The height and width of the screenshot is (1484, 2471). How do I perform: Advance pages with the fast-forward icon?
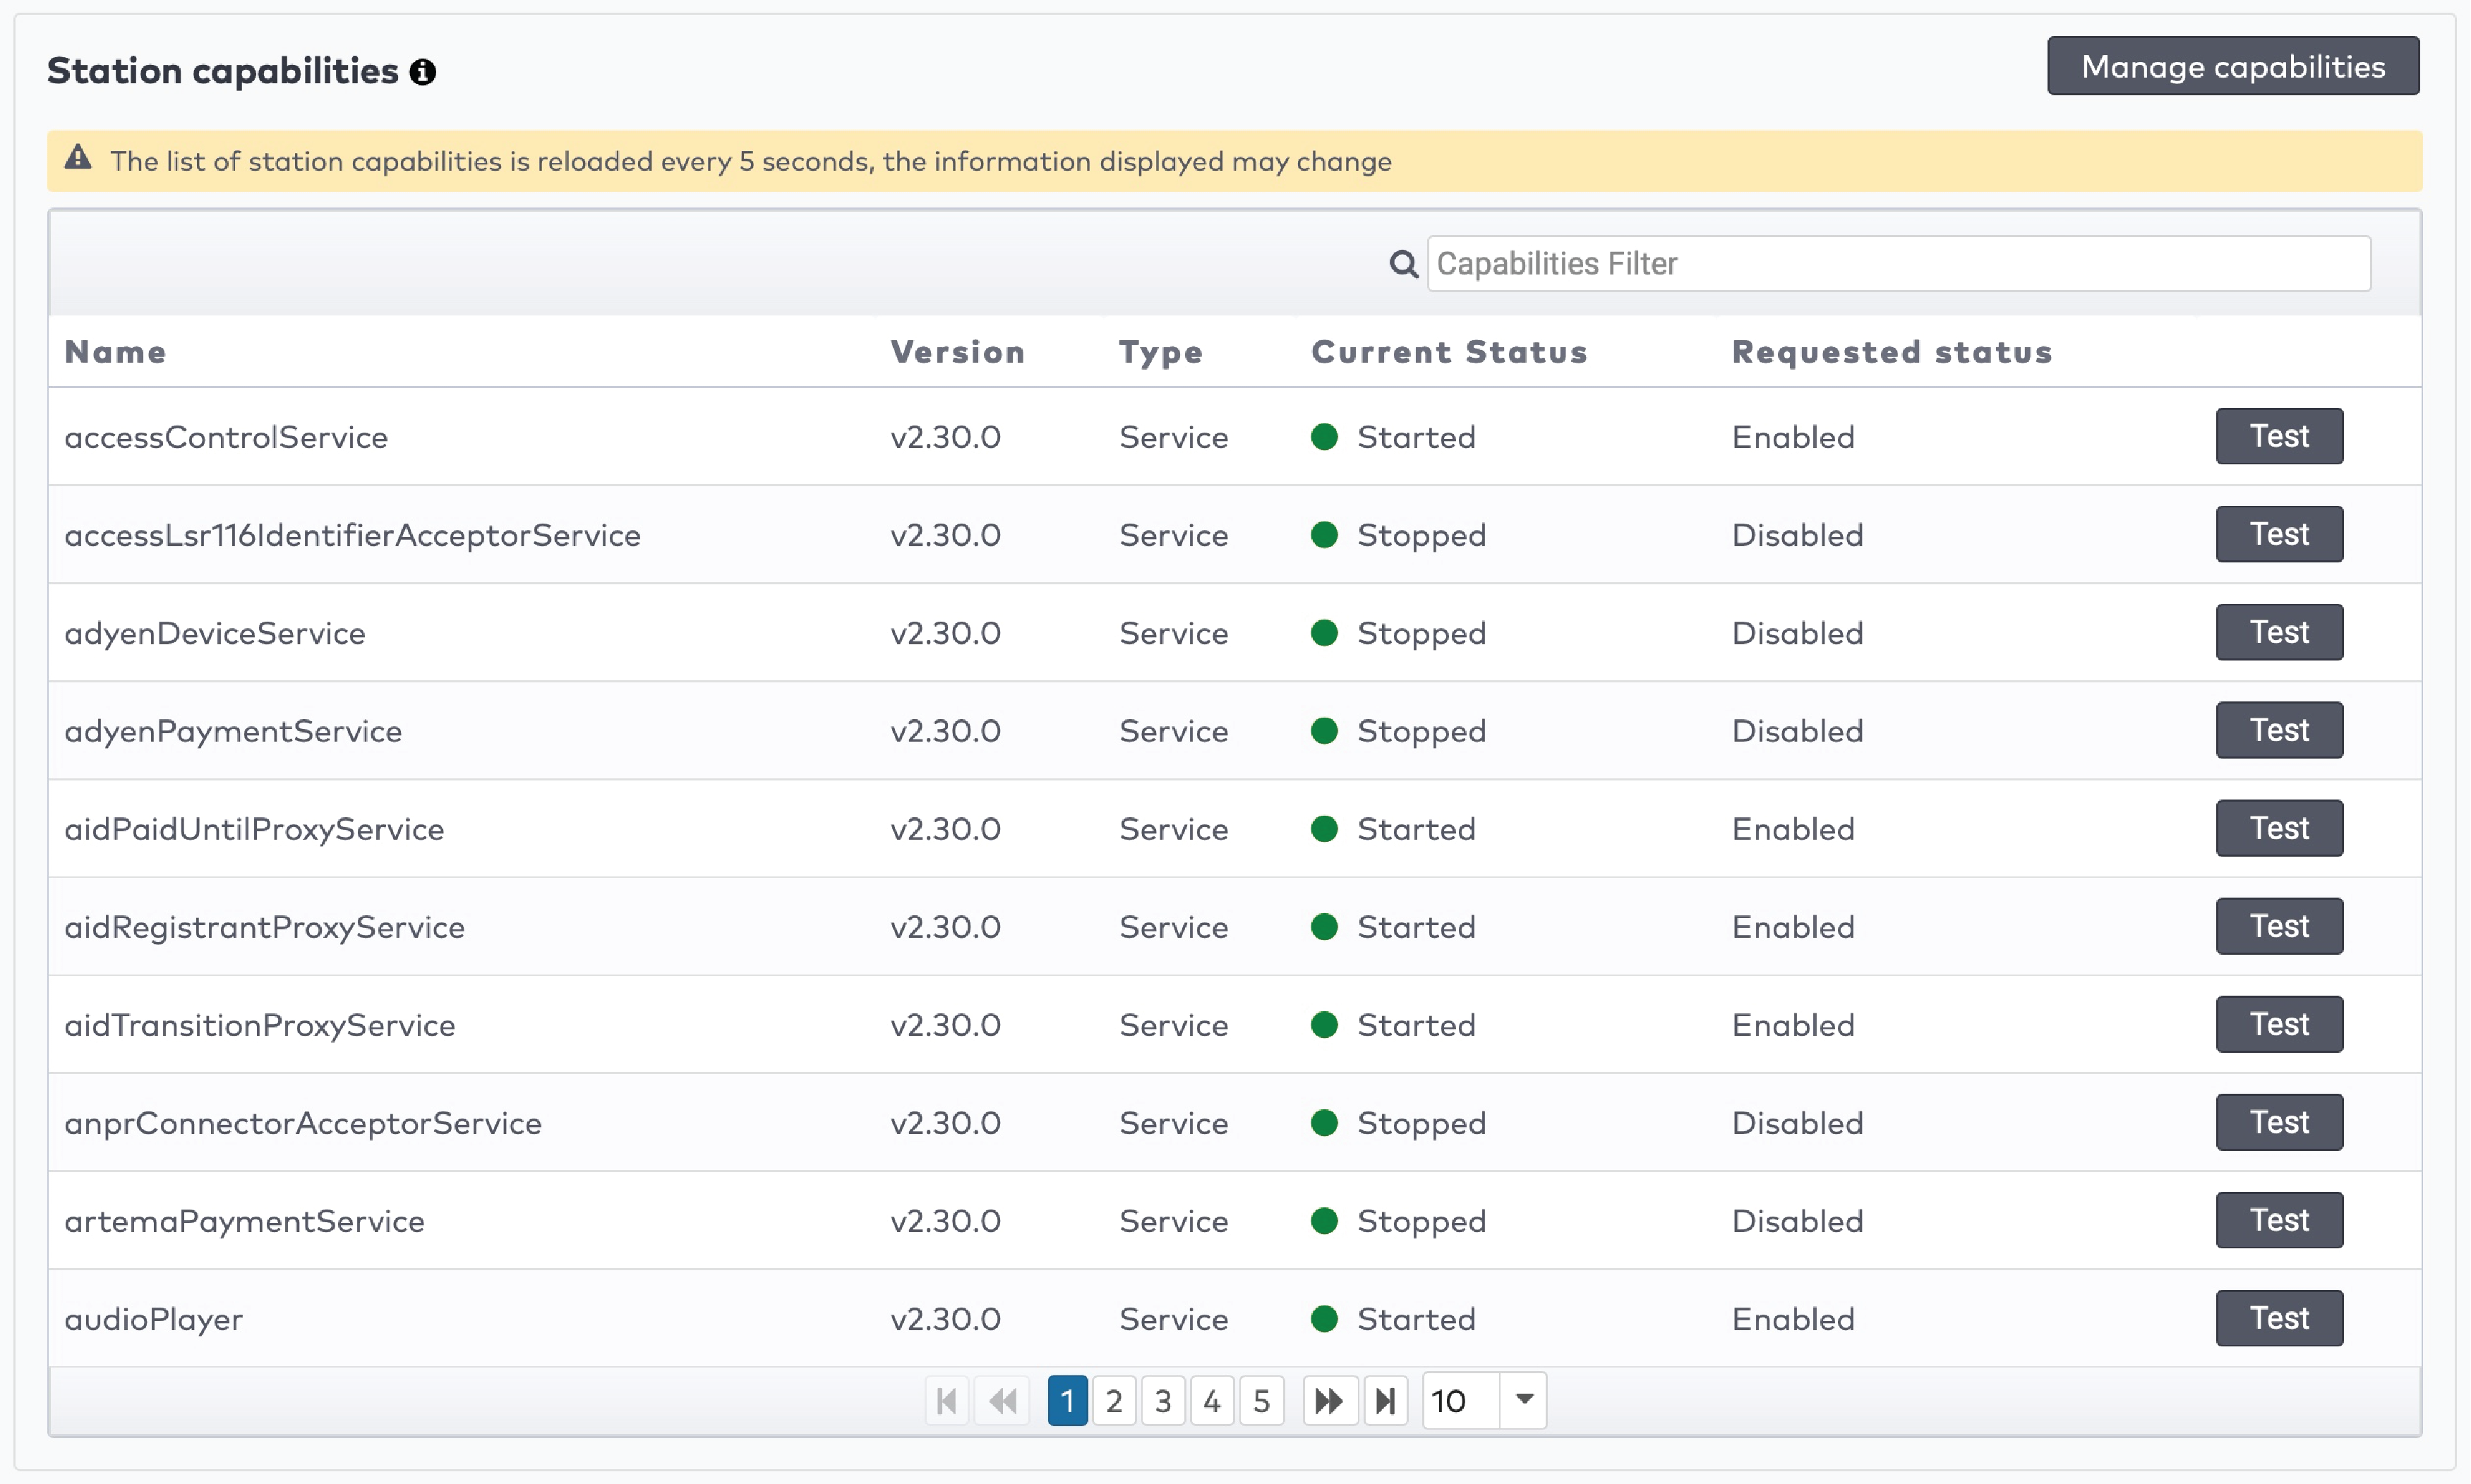(x=1330, y=1400)
